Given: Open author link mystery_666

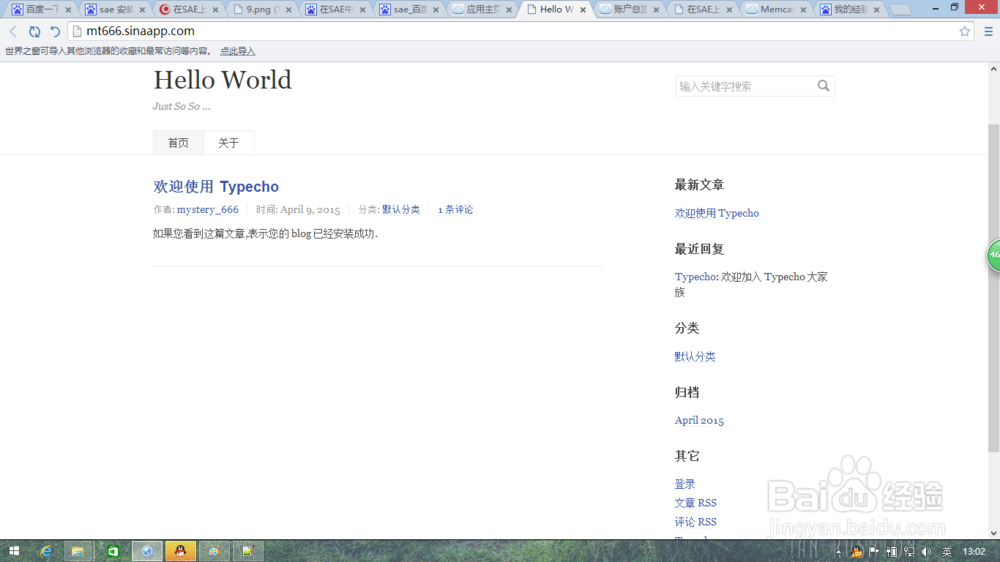Looking at the screenshot, I should tap(207, 209).
